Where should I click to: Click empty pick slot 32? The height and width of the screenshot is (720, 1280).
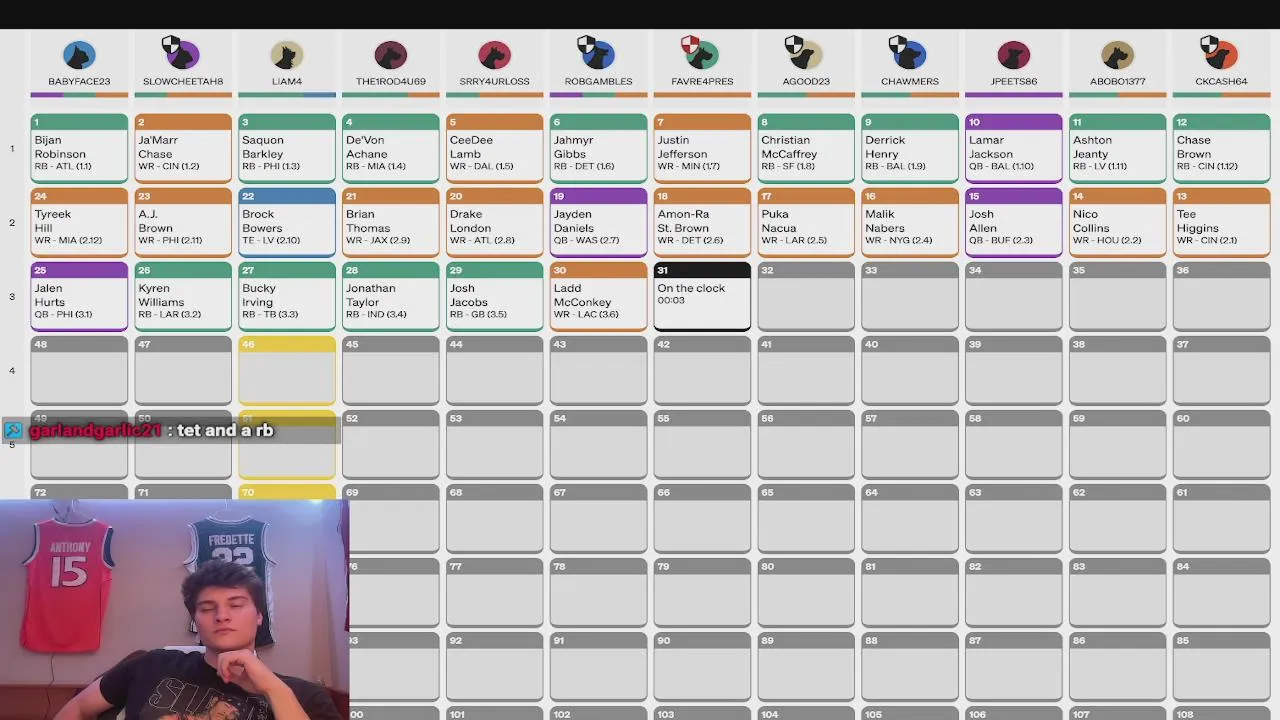[806, 296]
